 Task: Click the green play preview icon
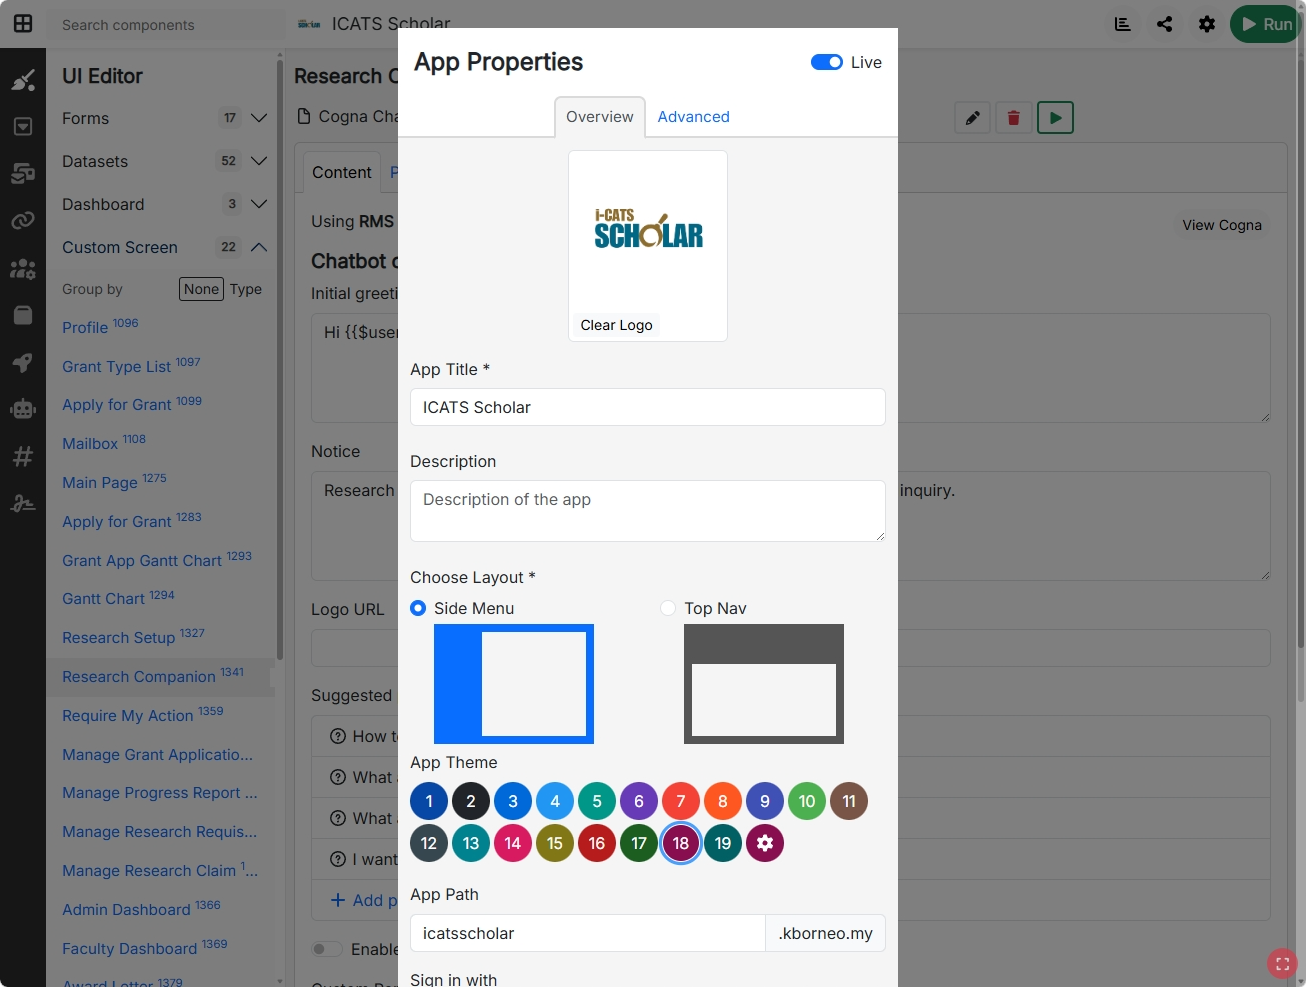coord(1055,118)
